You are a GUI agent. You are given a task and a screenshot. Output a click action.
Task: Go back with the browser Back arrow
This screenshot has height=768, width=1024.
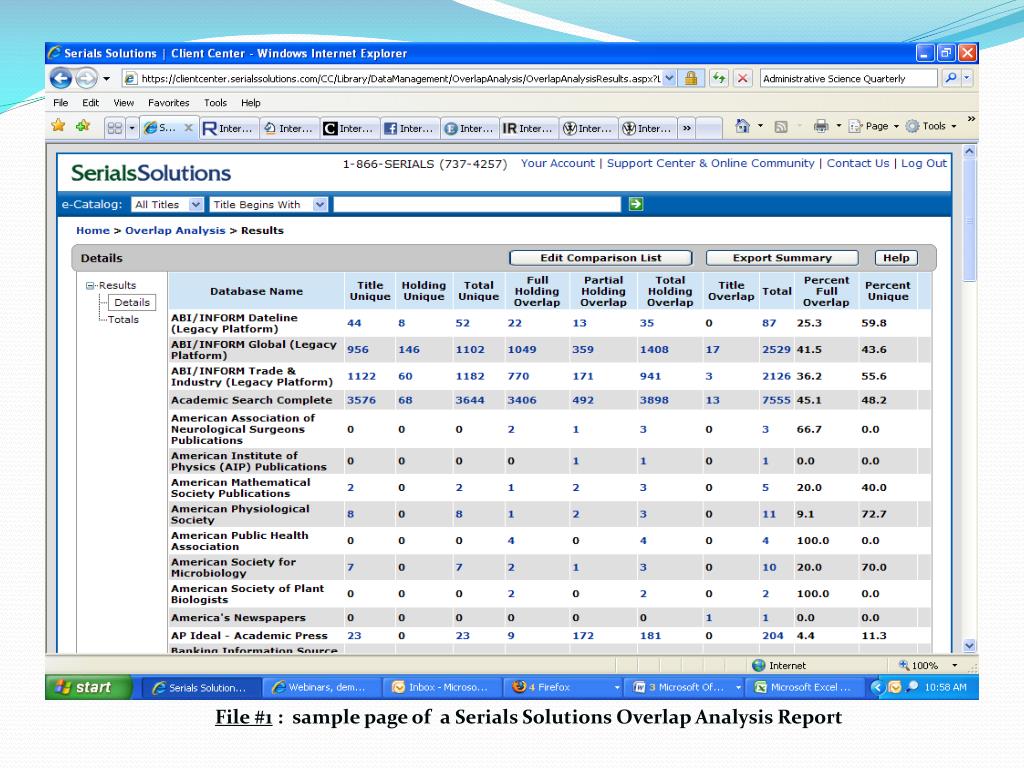coord(61,78)
